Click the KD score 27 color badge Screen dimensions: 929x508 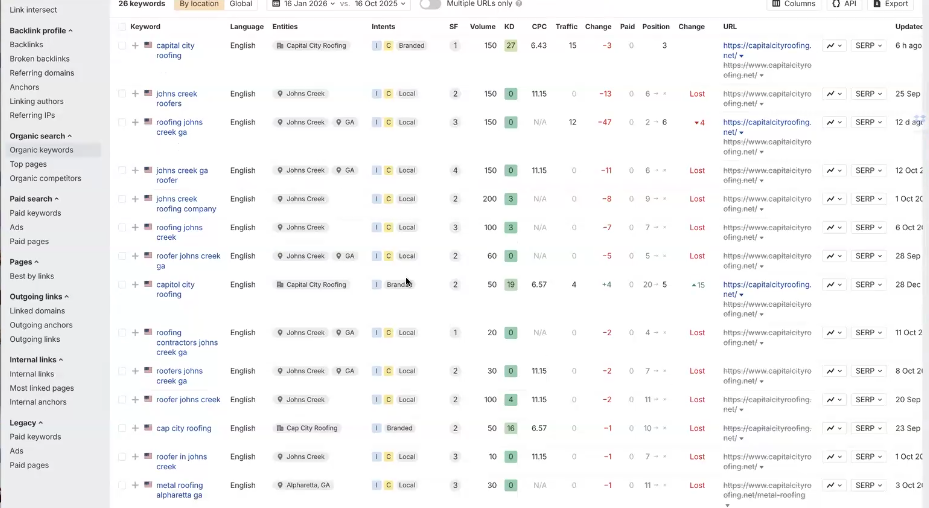[x=511, y=46]
